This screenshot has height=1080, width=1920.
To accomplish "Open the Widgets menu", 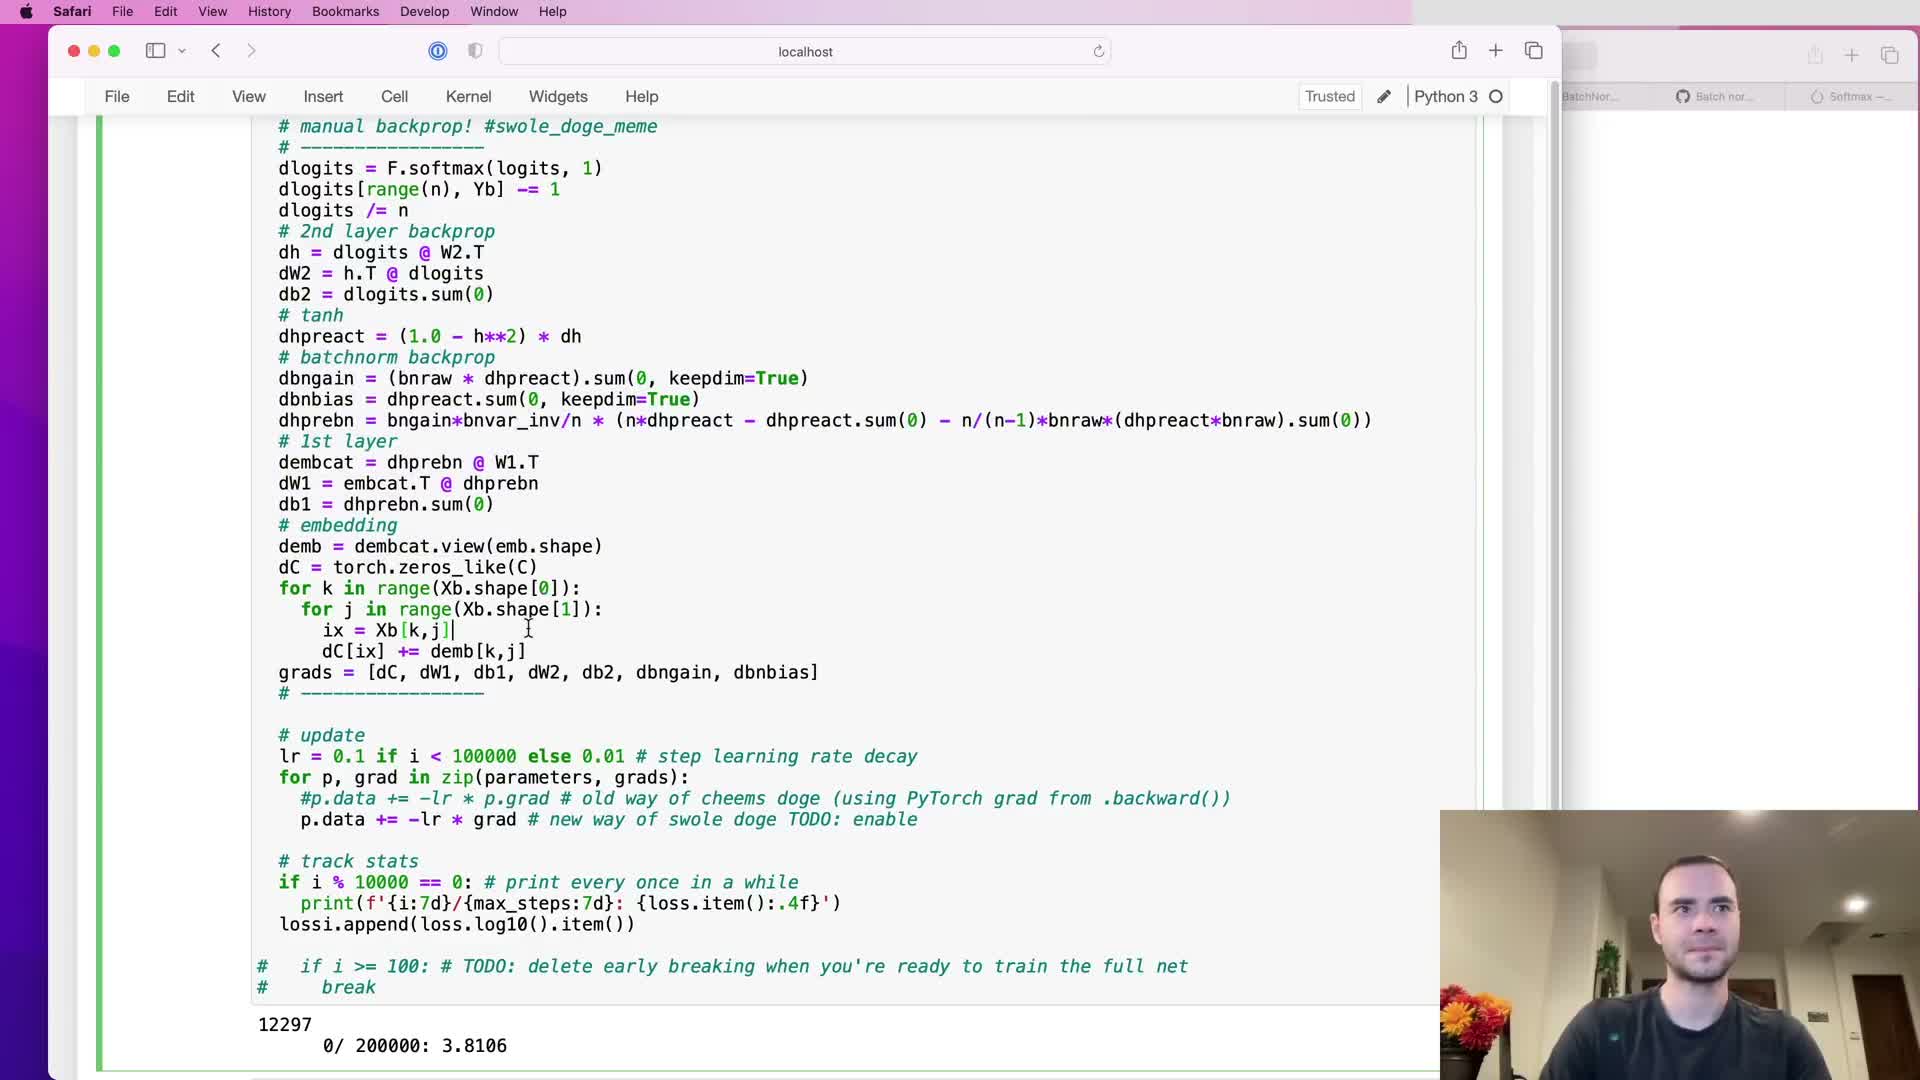I will pos(557,97).
